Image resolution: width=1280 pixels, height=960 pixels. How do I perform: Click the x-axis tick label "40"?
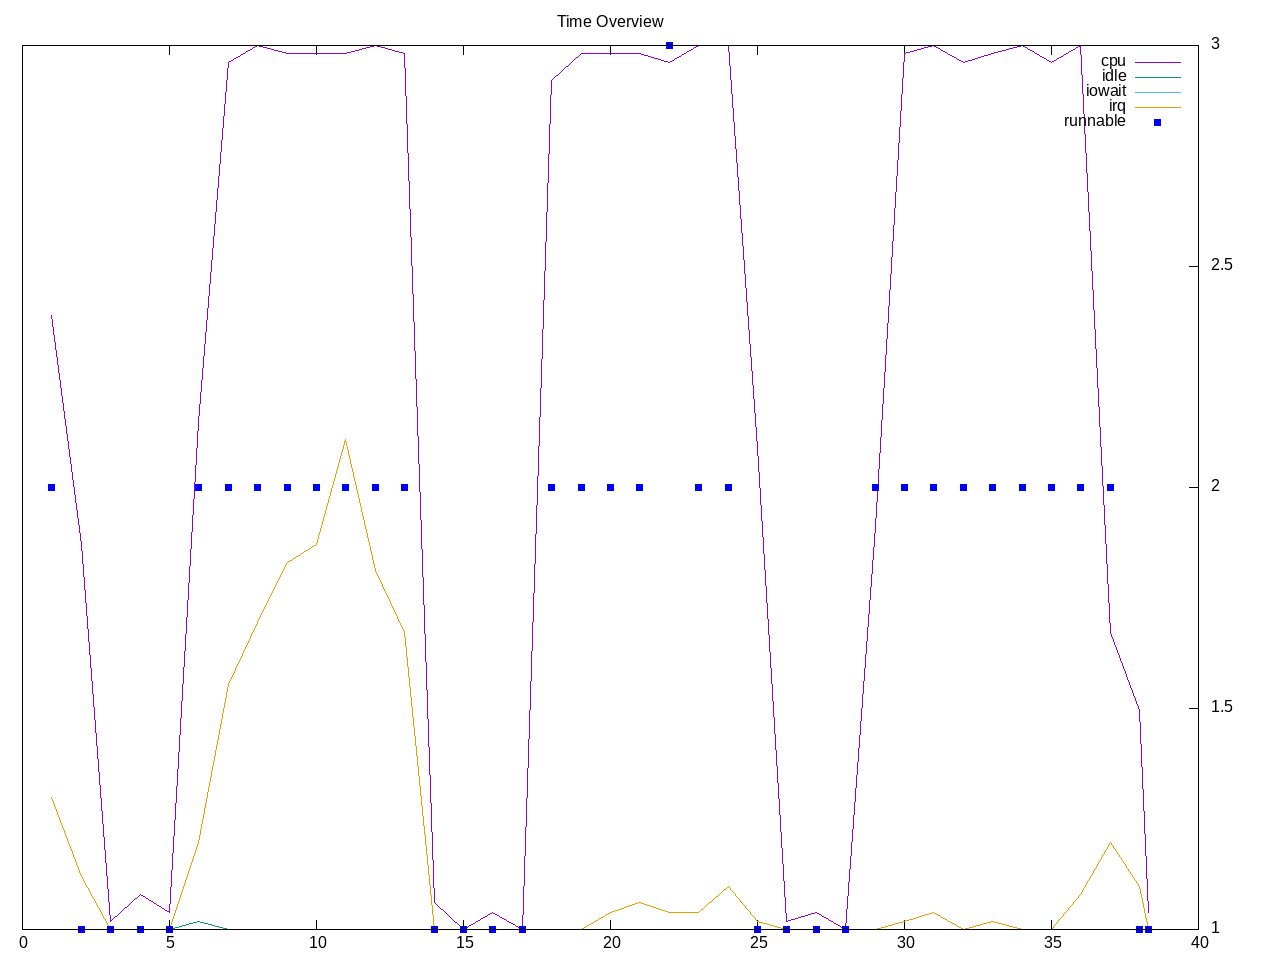[1198, 942]
